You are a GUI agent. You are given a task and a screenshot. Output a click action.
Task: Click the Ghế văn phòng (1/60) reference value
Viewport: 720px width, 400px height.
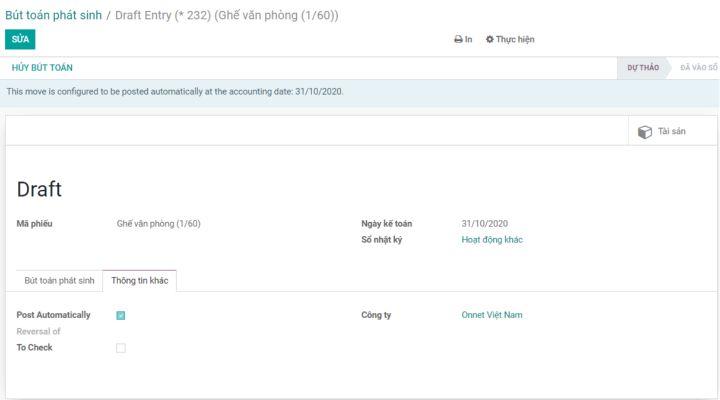(158, 224)
